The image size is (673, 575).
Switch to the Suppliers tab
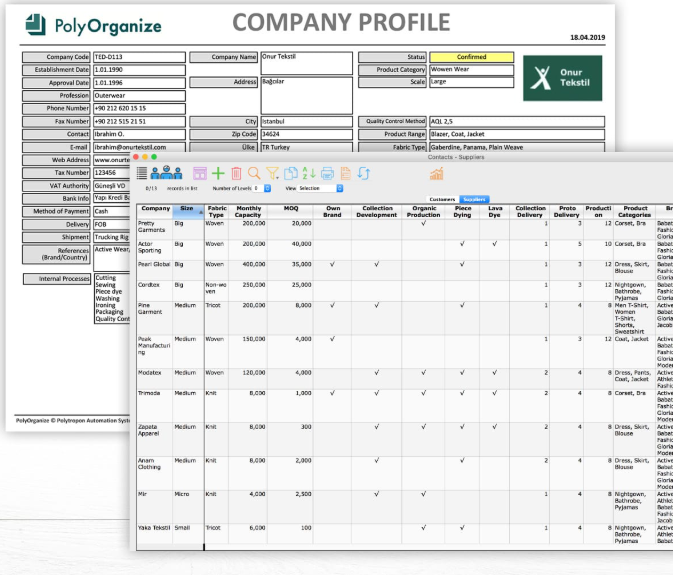474,199
